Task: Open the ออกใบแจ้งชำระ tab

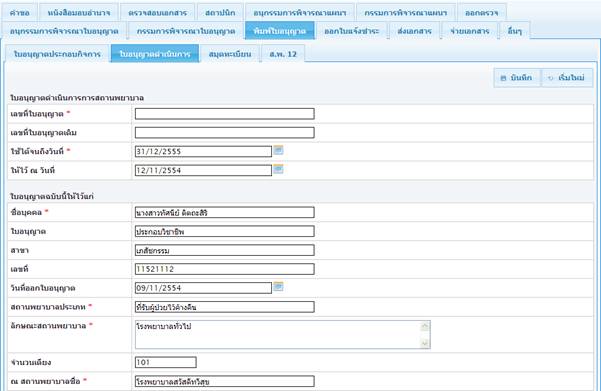Action: pyautogui.click(x=351, y=31)
